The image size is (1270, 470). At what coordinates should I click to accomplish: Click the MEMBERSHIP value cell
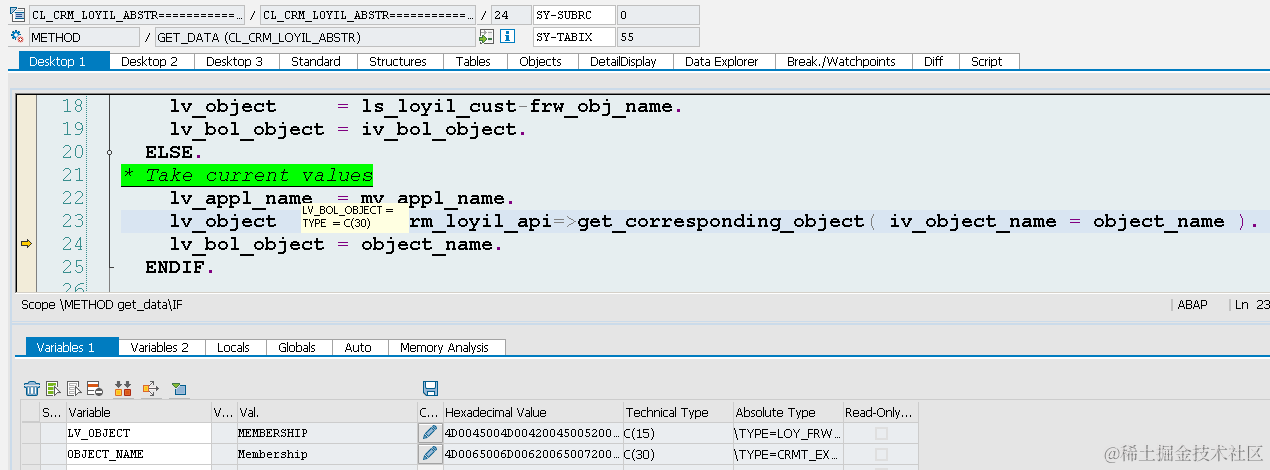point(326,433)
